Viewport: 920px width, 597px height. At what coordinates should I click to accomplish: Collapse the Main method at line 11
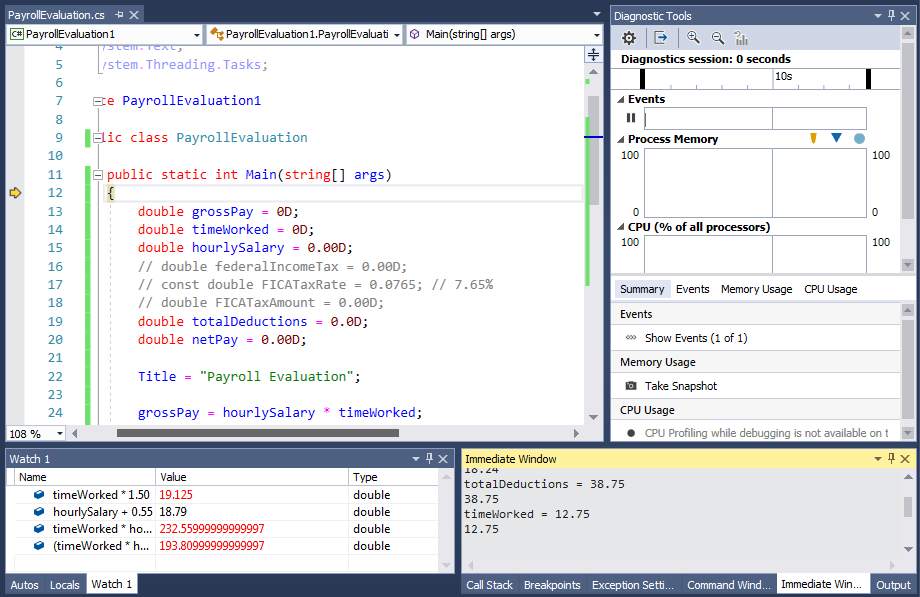tap(97, 174)
